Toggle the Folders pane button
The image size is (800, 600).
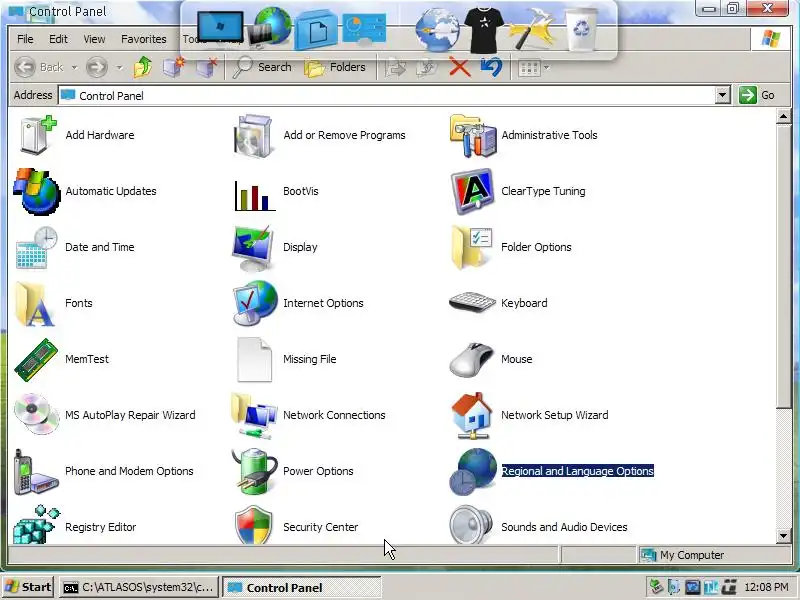point(335,67)
